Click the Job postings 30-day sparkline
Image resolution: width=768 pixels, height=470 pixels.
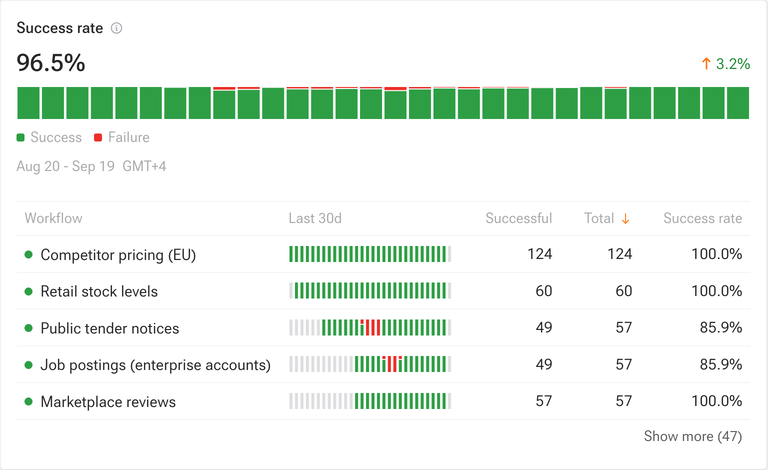[x=370, y=364]
